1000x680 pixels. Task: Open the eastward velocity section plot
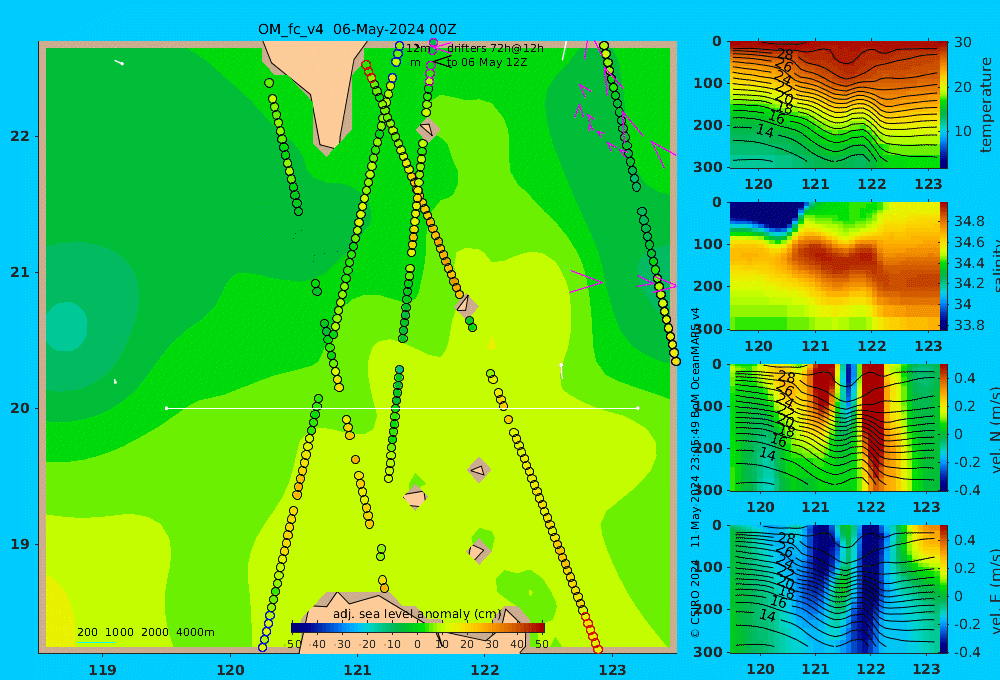834,589
